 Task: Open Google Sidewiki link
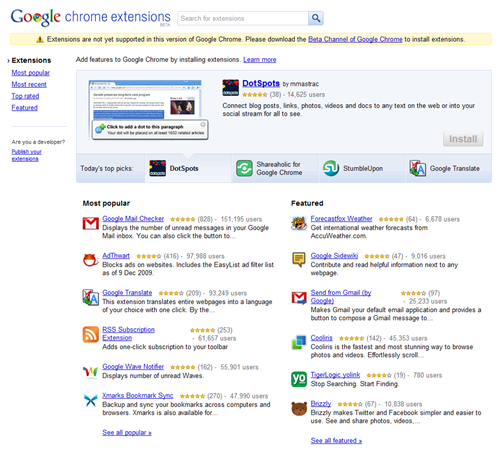(334, 256)
